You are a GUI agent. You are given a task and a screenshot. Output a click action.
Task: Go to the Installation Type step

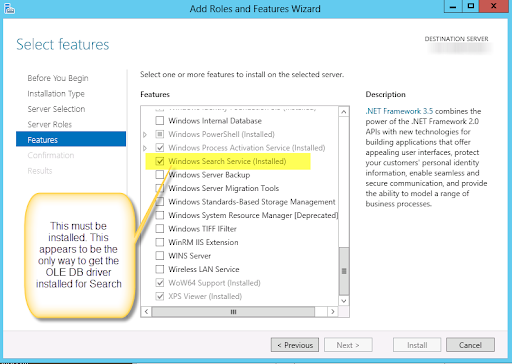pos(56,94)
